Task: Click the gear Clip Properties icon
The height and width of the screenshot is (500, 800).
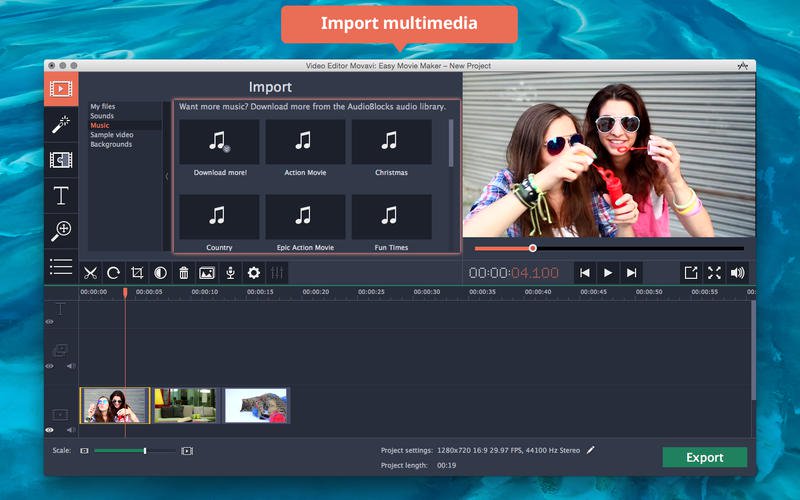Action: (x=254, y=272)
